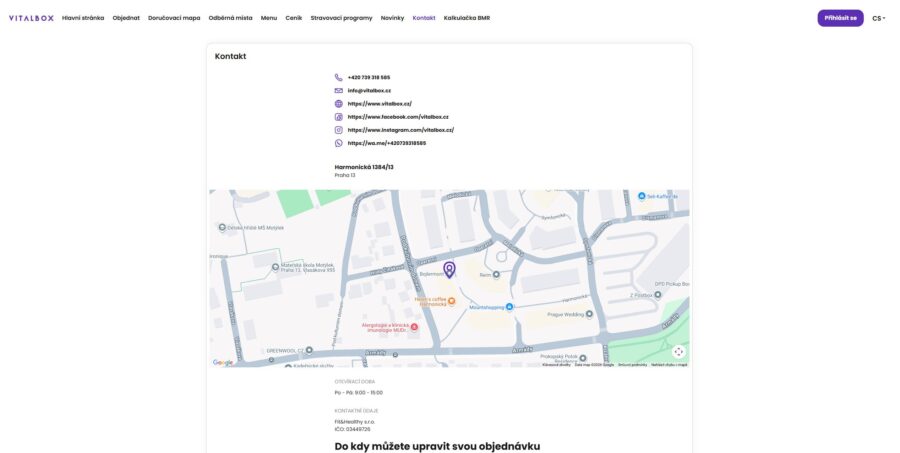Click the purple location pin on the map
The width and height of the screenshot is (900, 453).
(x=449, y=269)
